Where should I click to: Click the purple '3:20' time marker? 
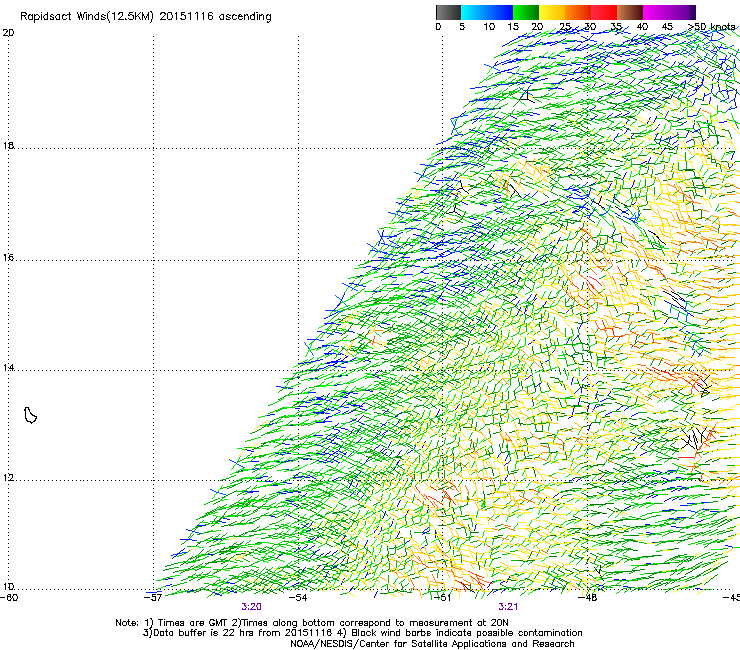(252, 607)
